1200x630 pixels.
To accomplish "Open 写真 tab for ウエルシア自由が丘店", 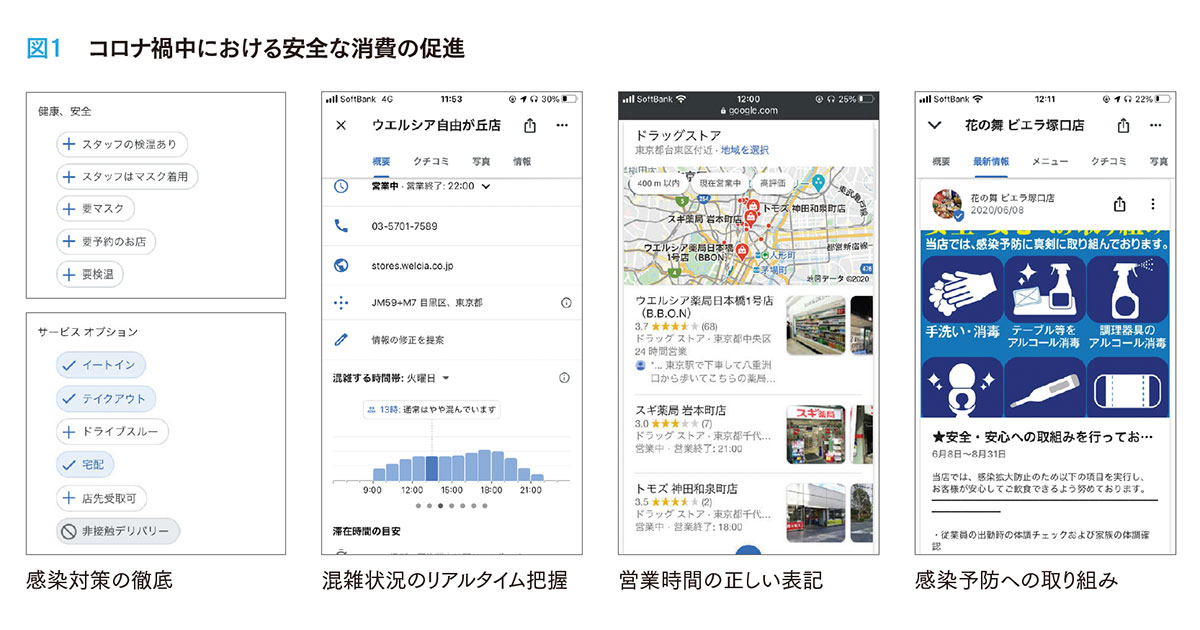I will (482, 161).
